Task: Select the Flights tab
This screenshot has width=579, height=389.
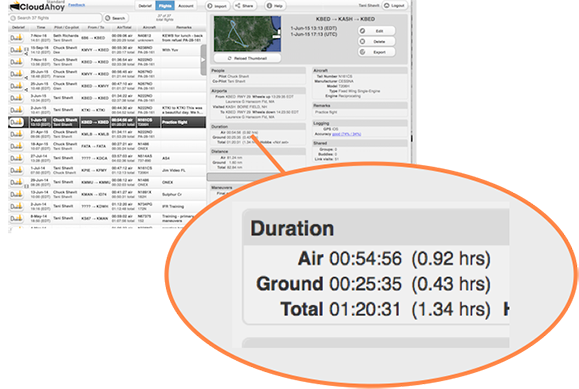Action: (165, 6)
